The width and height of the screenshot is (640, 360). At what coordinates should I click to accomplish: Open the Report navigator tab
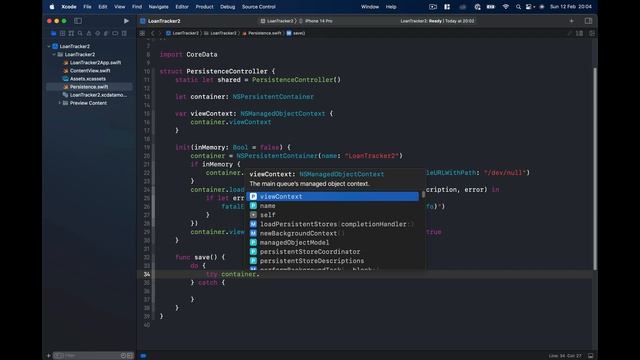pyautogui.click(x=124, y=33)
